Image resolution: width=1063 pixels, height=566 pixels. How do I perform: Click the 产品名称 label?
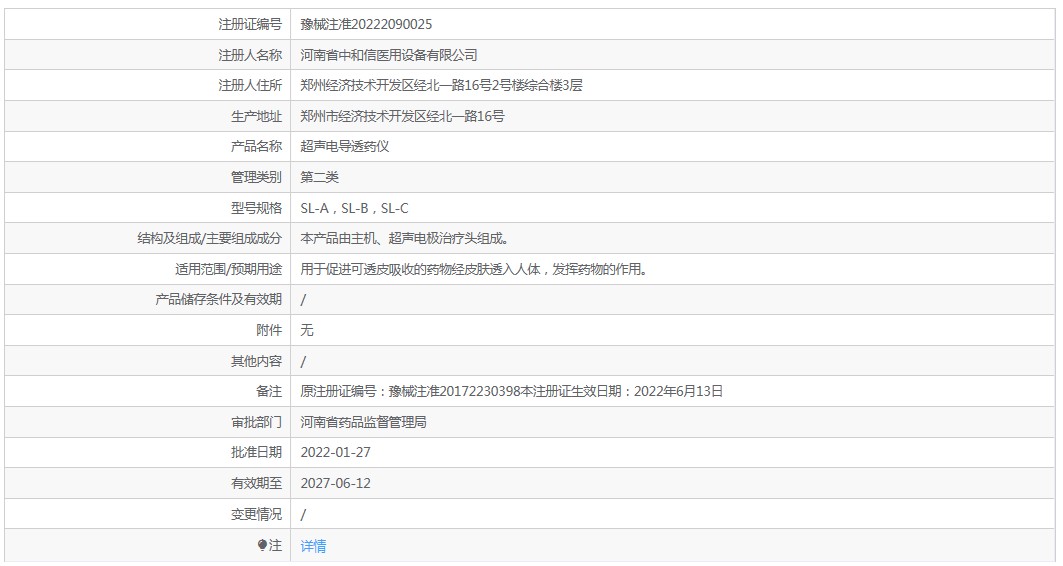[x=256, y=146]
